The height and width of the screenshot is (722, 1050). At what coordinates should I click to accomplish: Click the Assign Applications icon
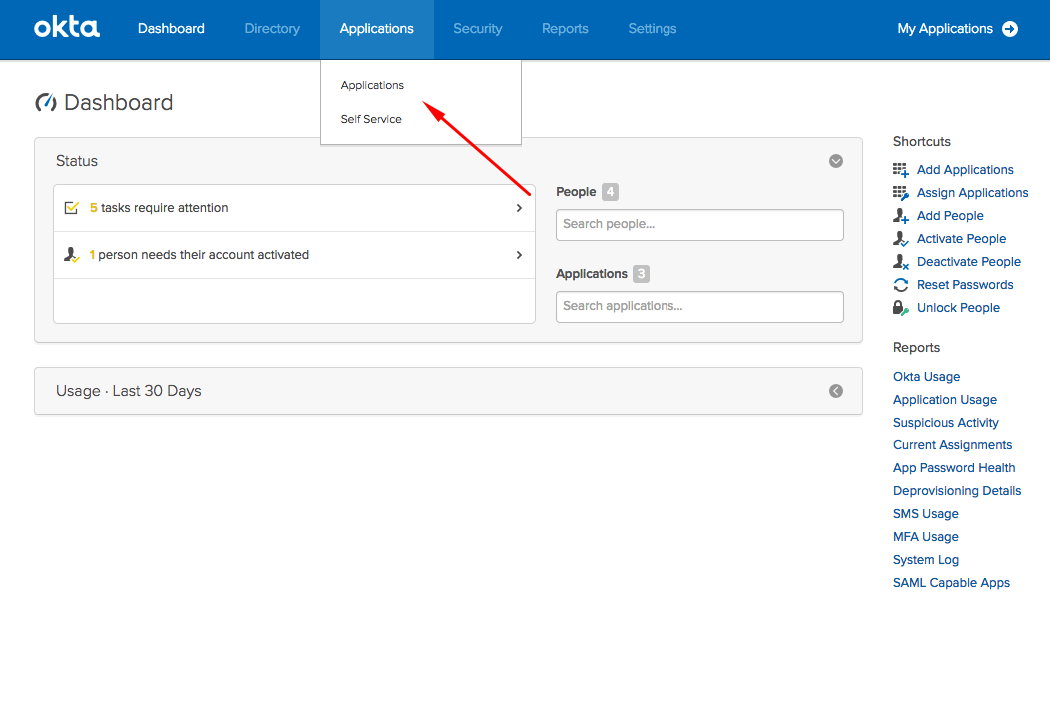(x=898, y=192)
